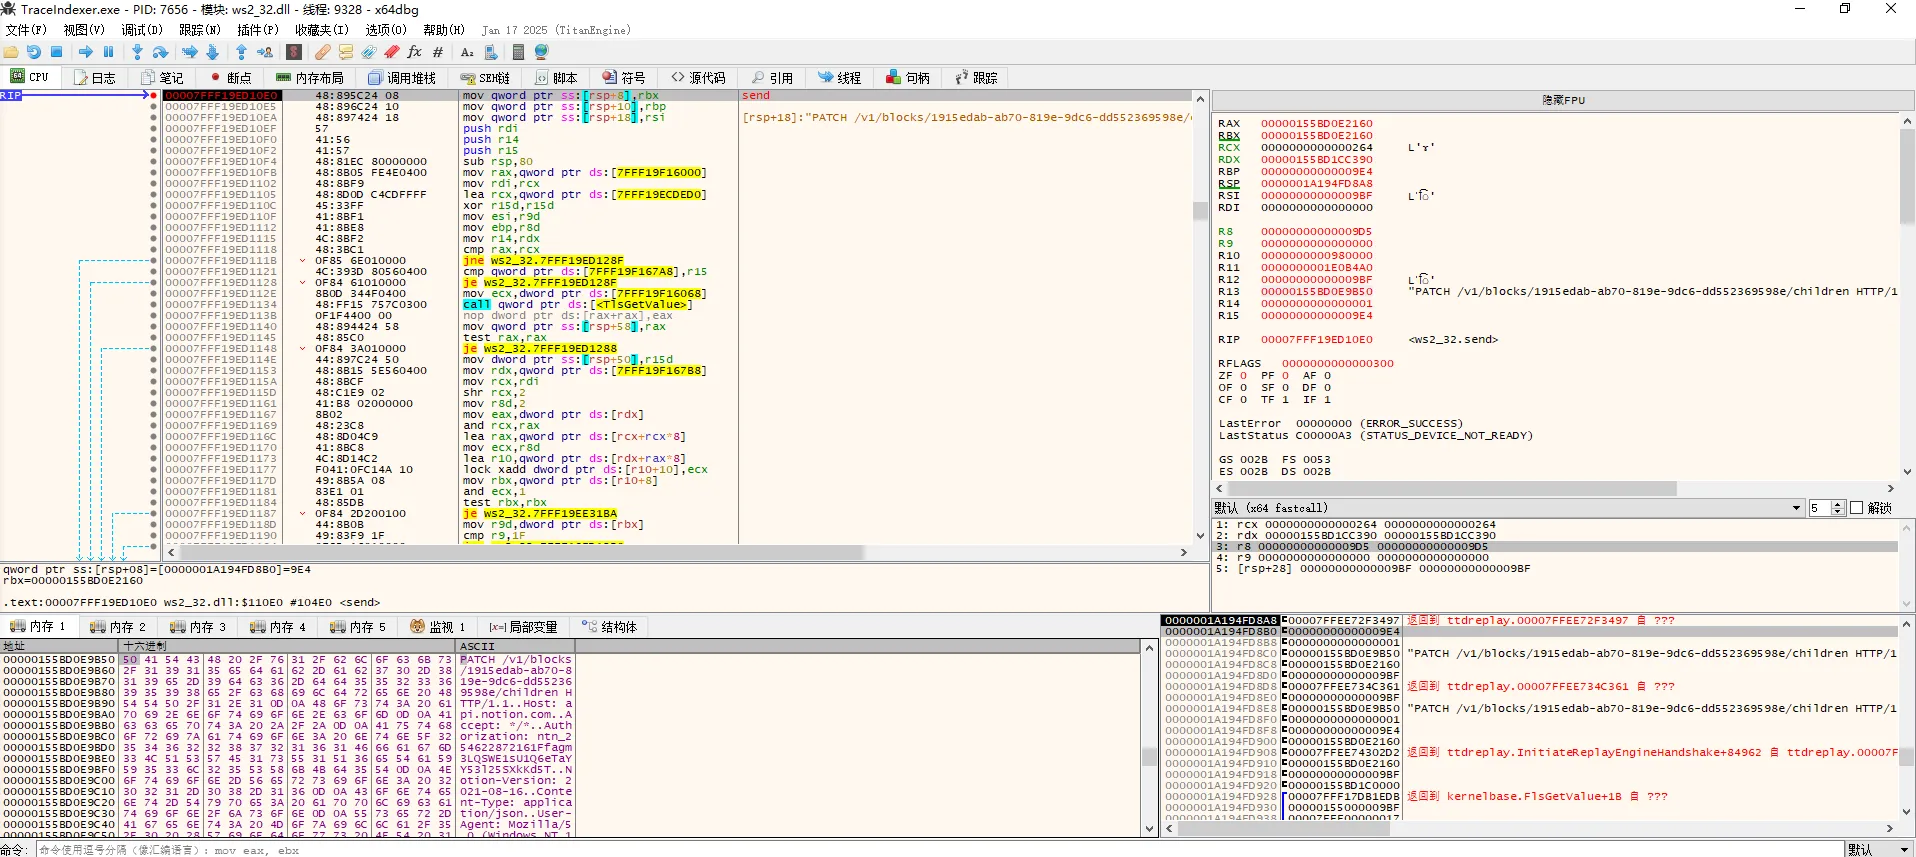Click the fx functions icon
The width and height of the screenshot is (1916, 857).
[x=414, y=52]
